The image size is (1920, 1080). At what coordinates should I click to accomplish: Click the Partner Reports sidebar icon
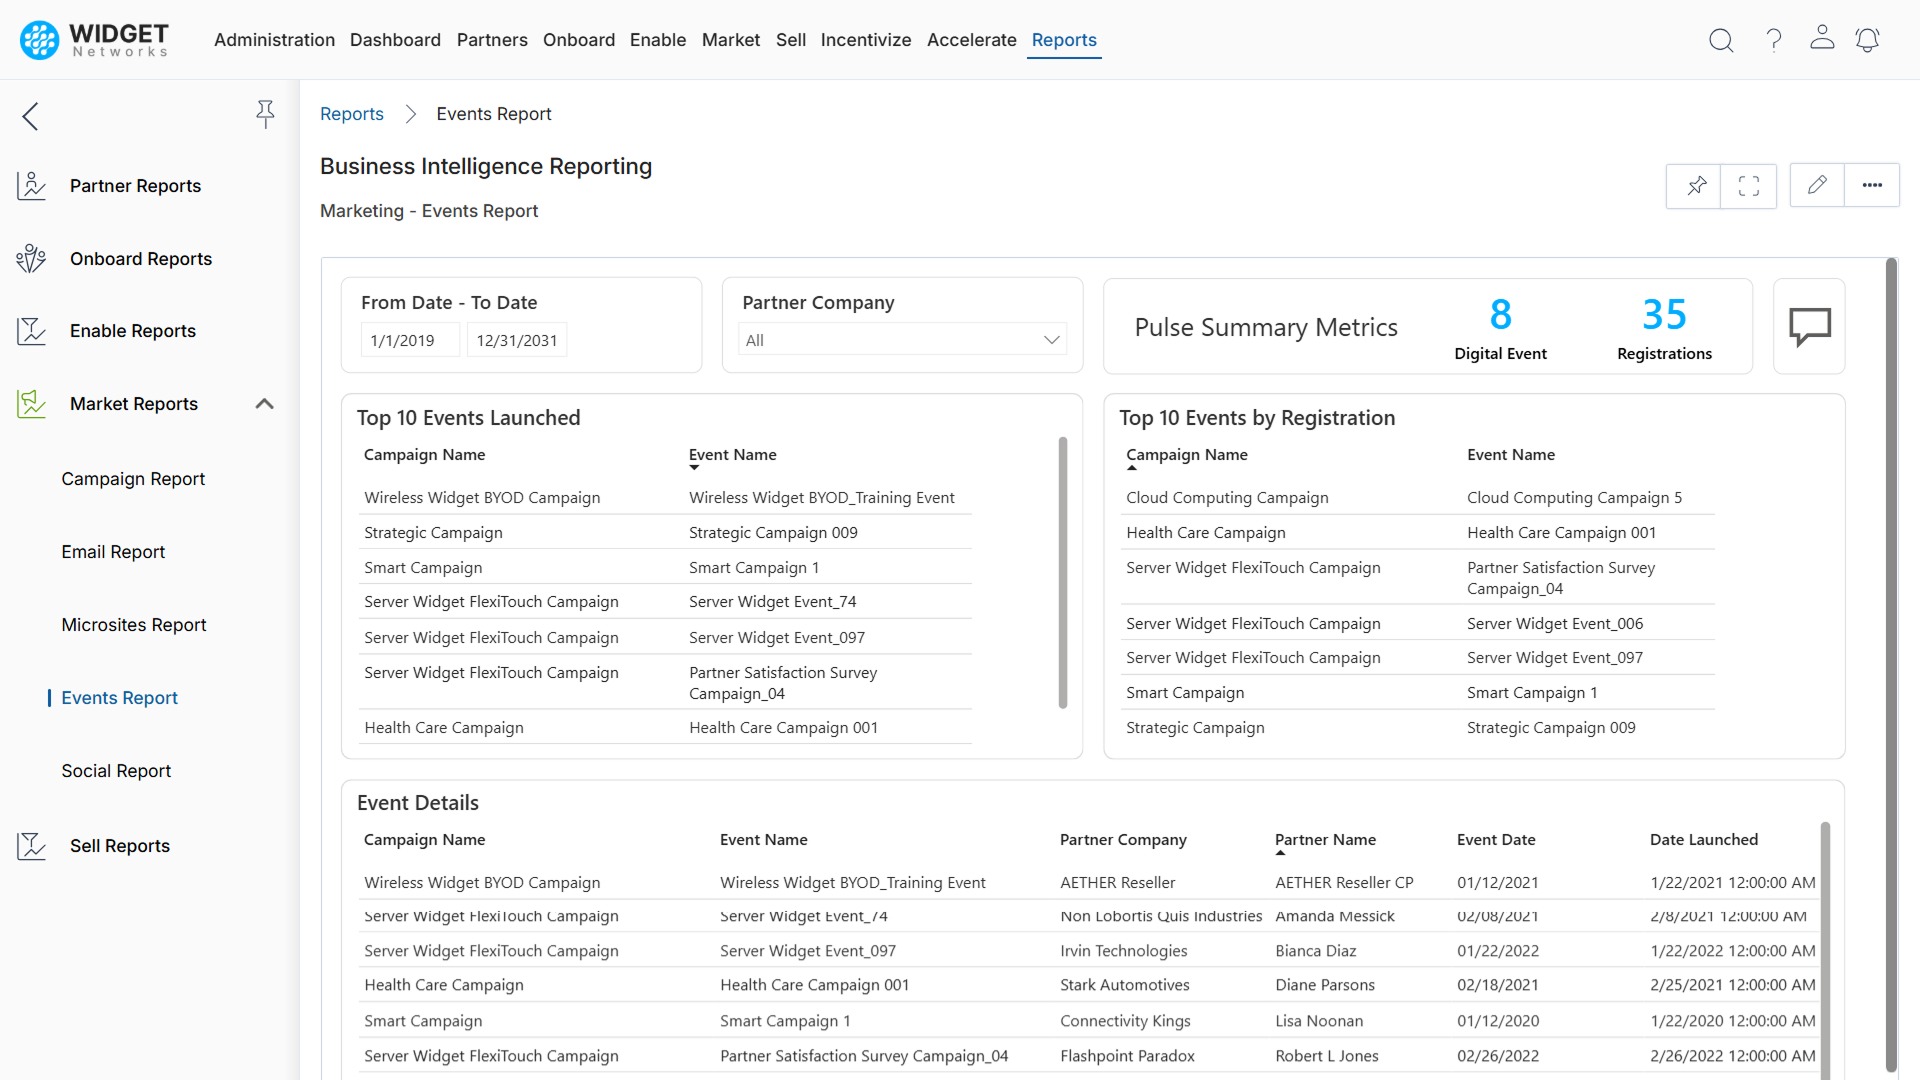[31, 185]
